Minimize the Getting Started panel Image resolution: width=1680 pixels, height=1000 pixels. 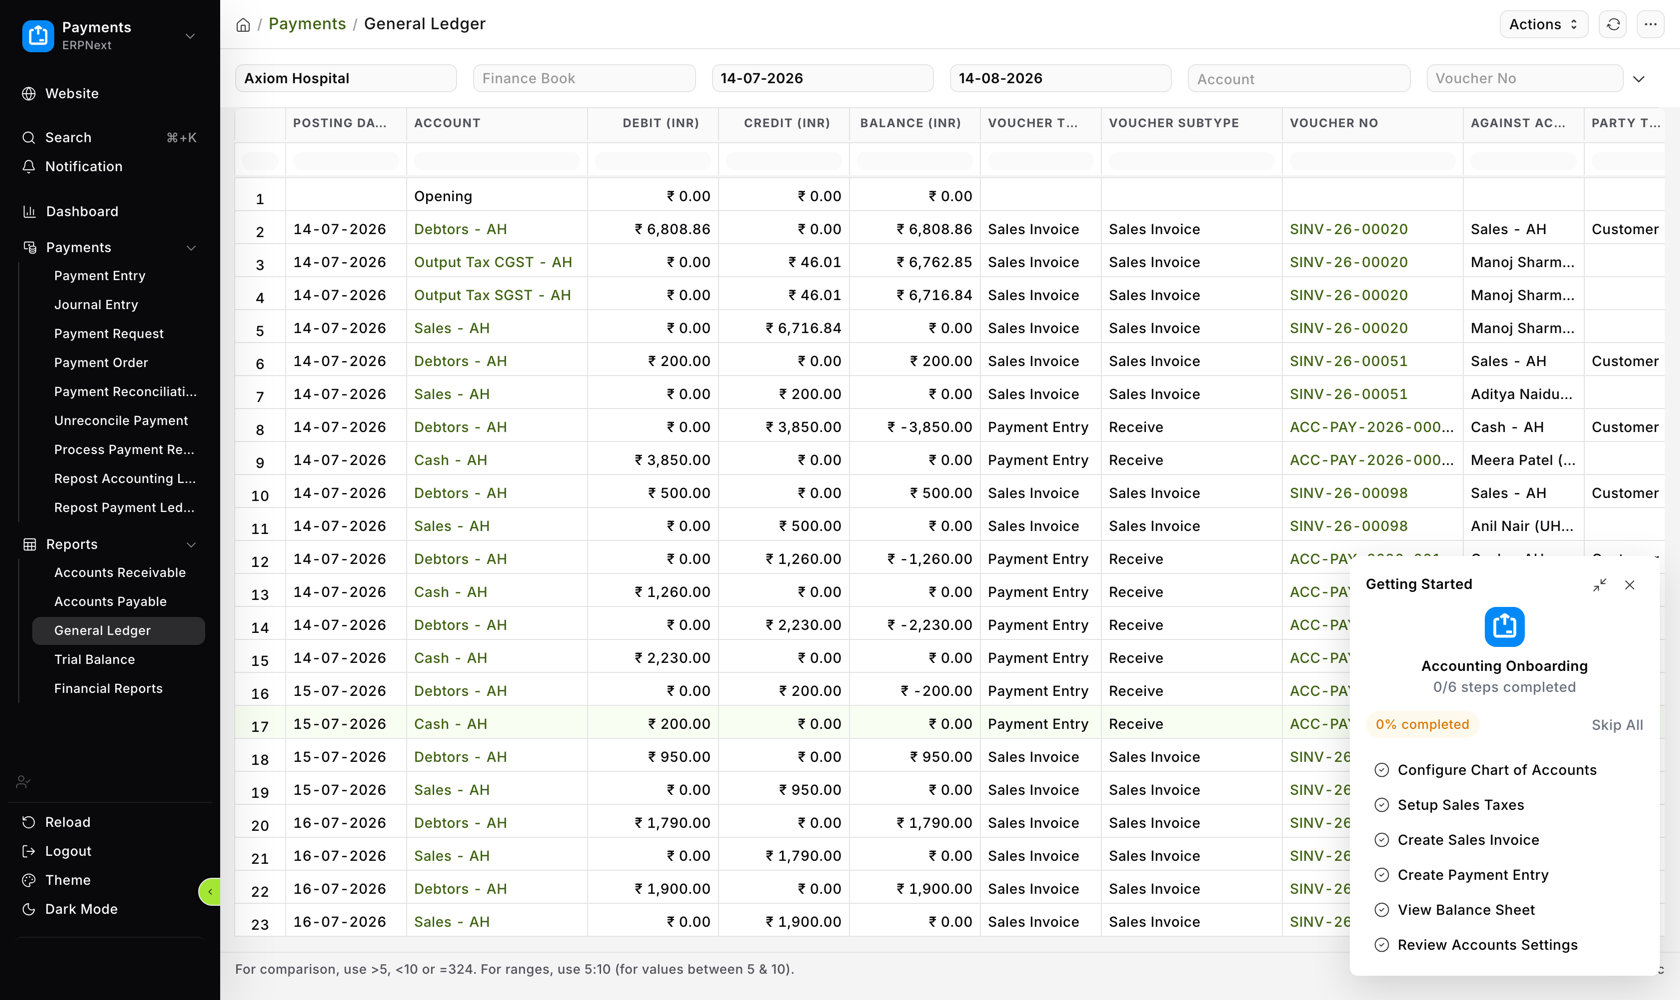coord(1600,585)
